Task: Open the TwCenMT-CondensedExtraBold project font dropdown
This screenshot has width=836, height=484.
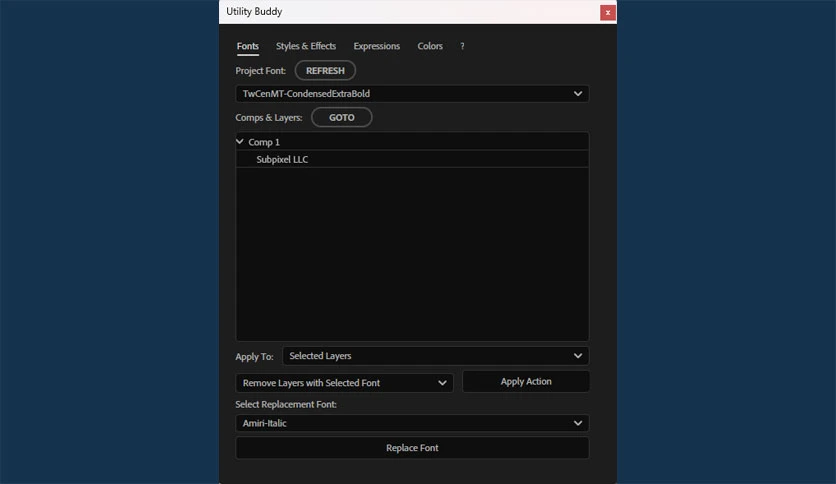Action: [412, 94]
